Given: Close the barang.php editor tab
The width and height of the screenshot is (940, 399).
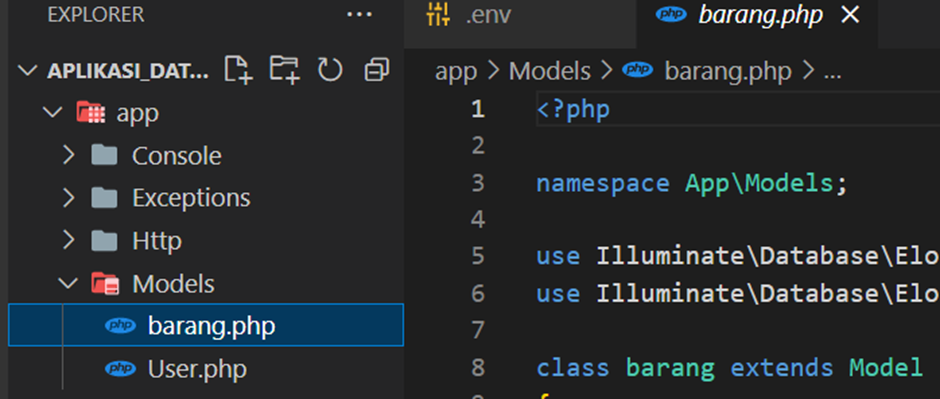Looking at the screenshot, I should [850, 16].
